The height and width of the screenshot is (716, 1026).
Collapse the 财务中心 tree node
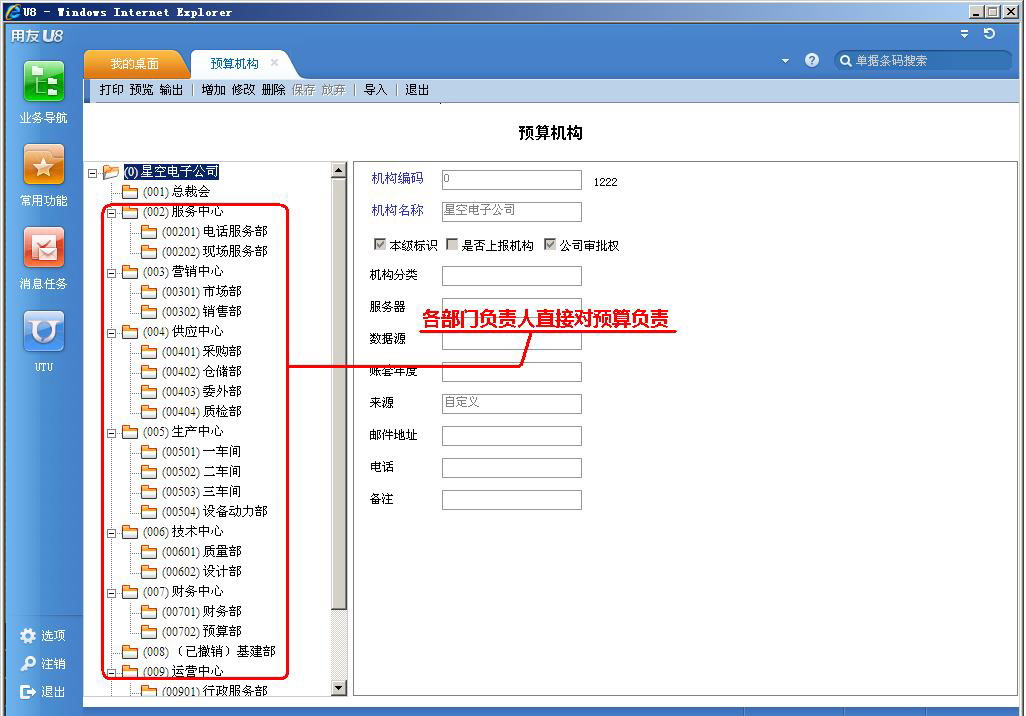[112, 594]
